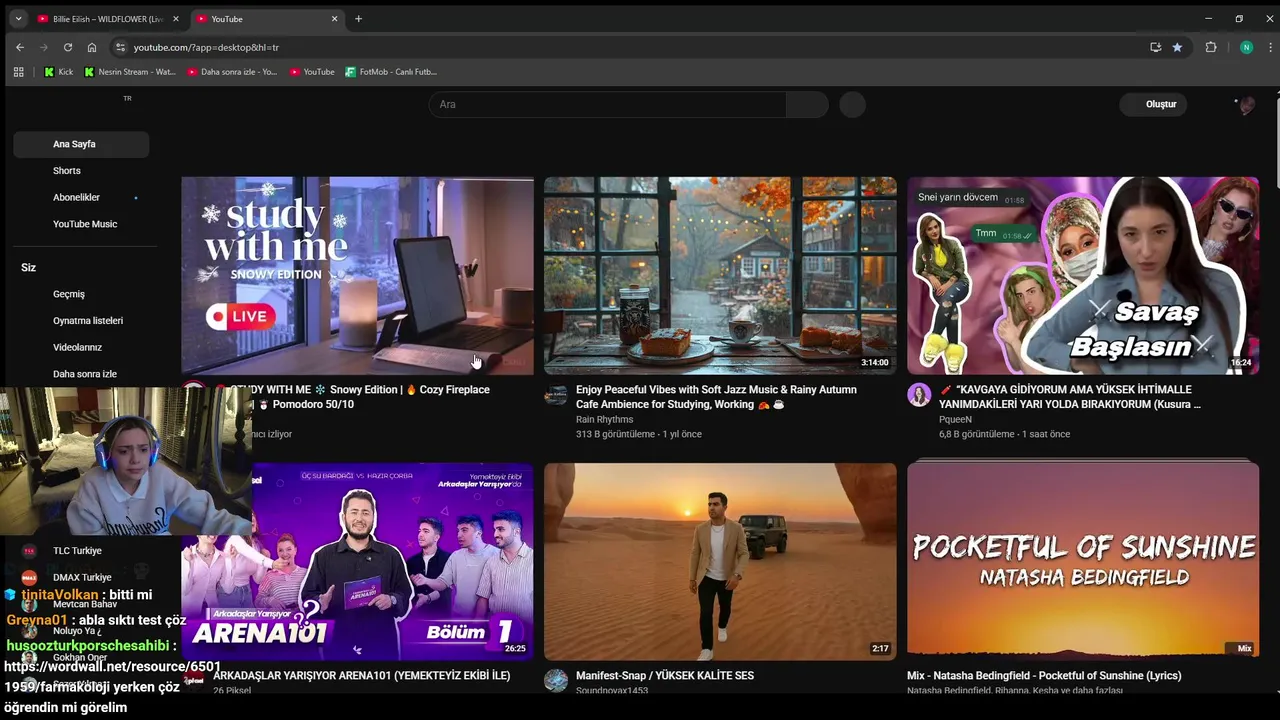Screen dimensions: 1280x720
Task: Click the Enjoy Peaceful Vibes video title
Action: (x=716, y=397)
